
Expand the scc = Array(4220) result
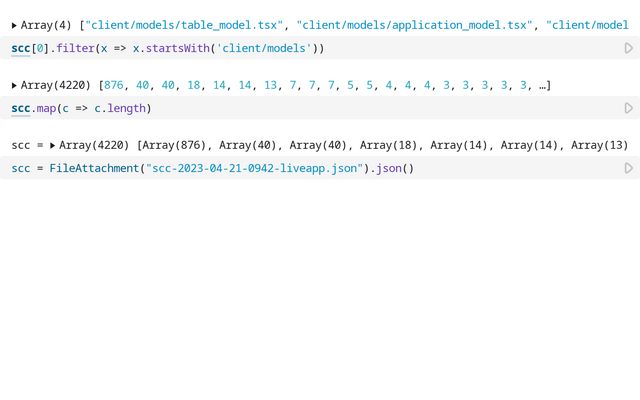coord(52,145)
